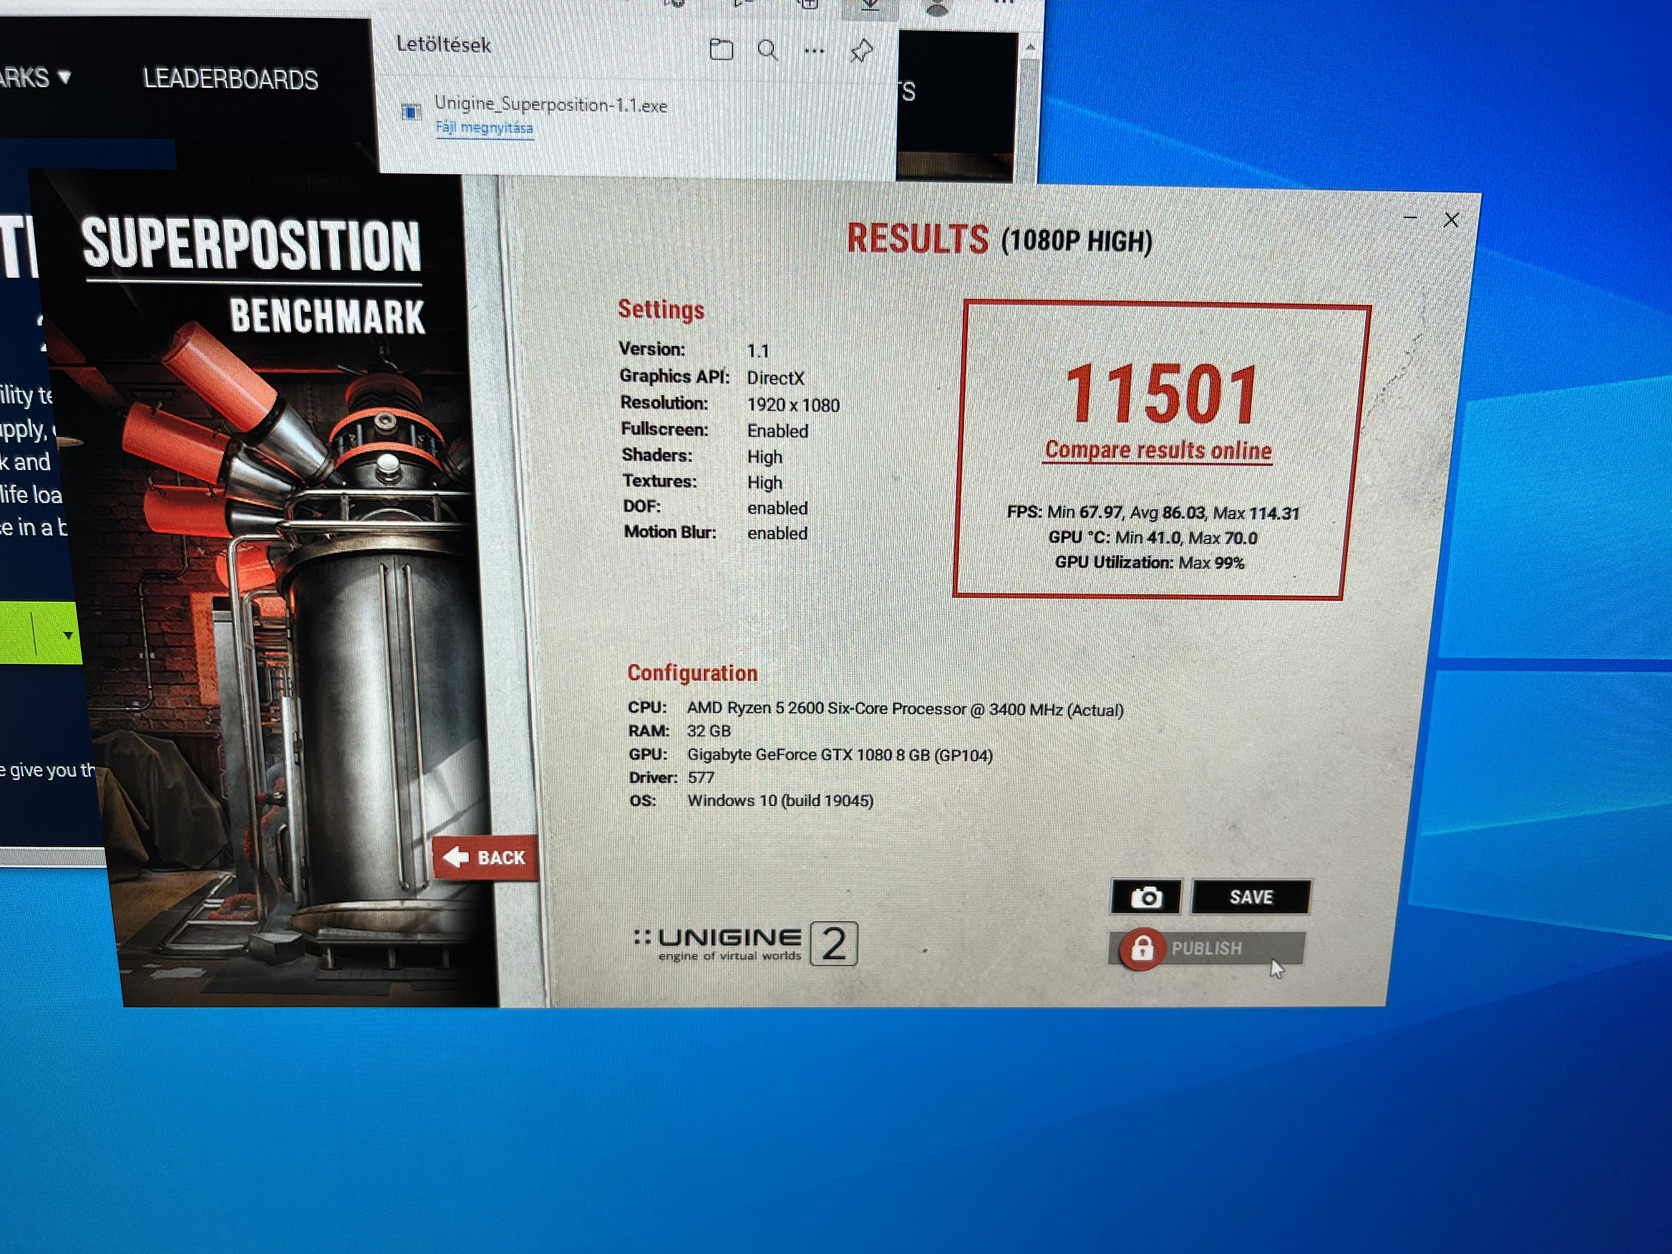Click the CPU value 'AMD Ryzen 5 2600 Six-Core Processor'
This screenshot has height=1254, width=1672.
click(x=826, y=708)
